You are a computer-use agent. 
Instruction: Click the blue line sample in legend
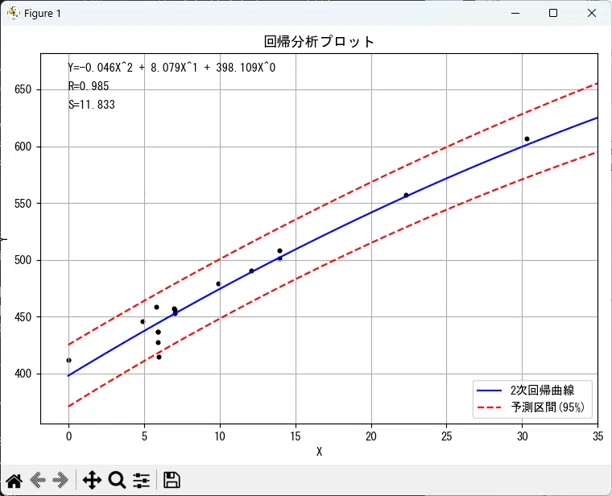[489, 390]
